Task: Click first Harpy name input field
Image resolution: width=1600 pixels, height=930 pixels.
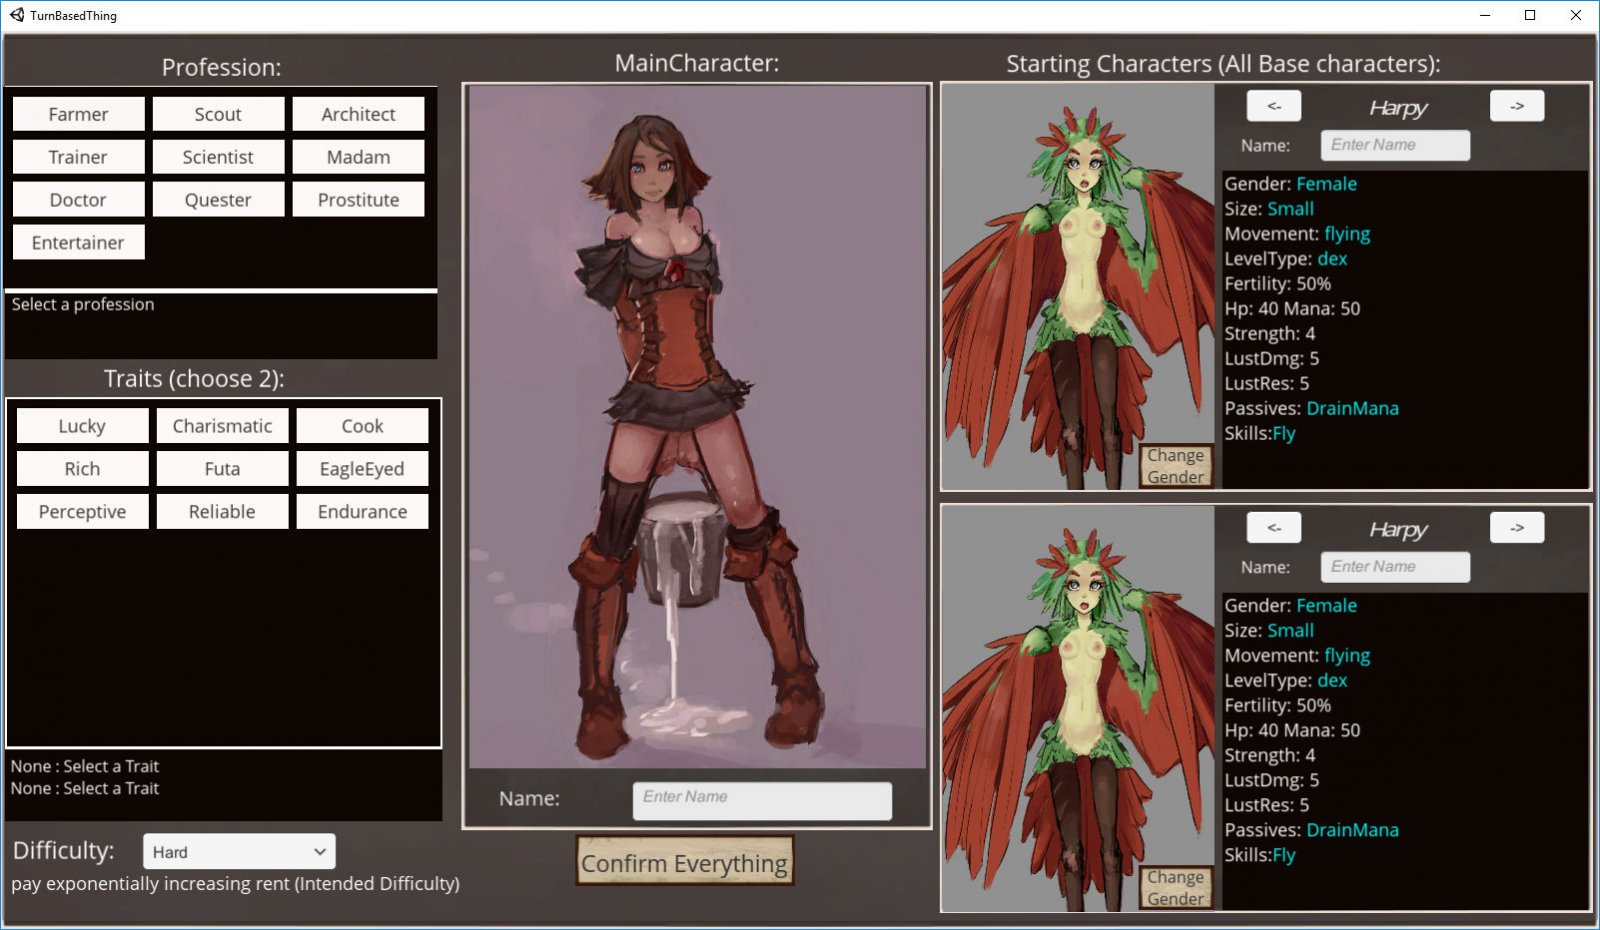Action: click(1395, 145)
